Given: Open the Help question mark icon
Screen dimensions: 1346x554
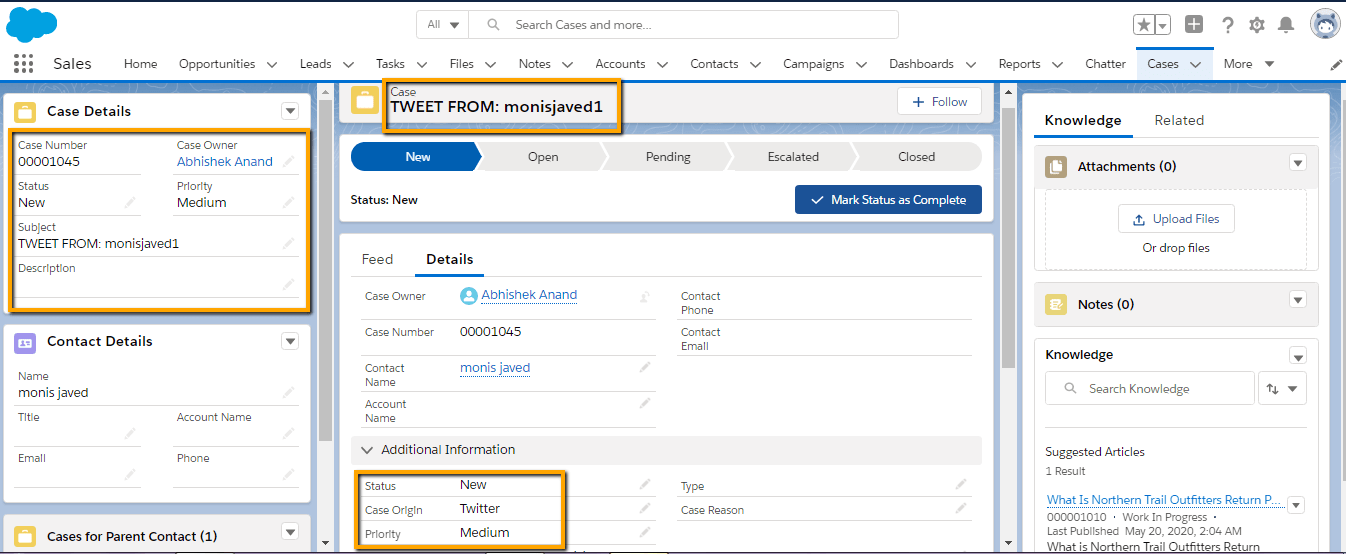Looking at the screenshot, I should [x=1227, y=25].
